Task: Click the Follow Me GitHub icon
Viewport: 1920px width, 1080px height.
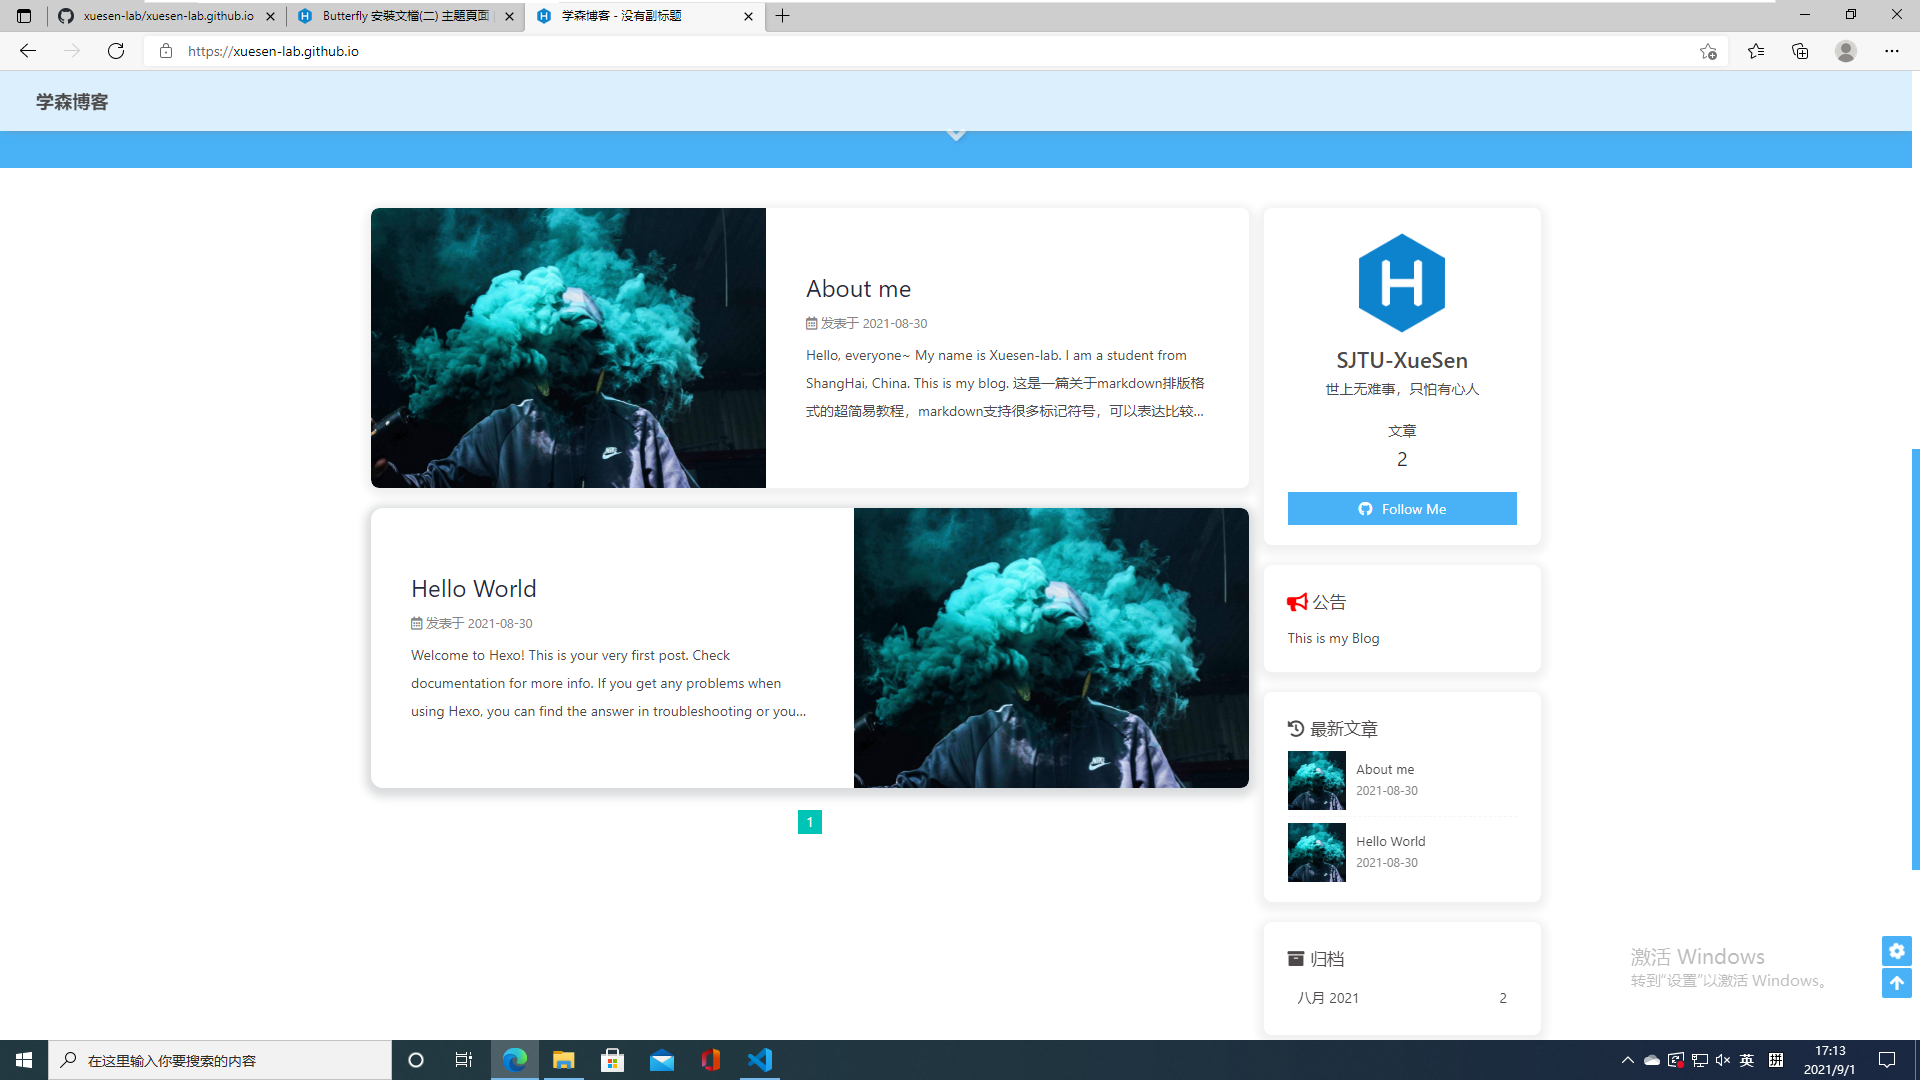Action: 1365,509
